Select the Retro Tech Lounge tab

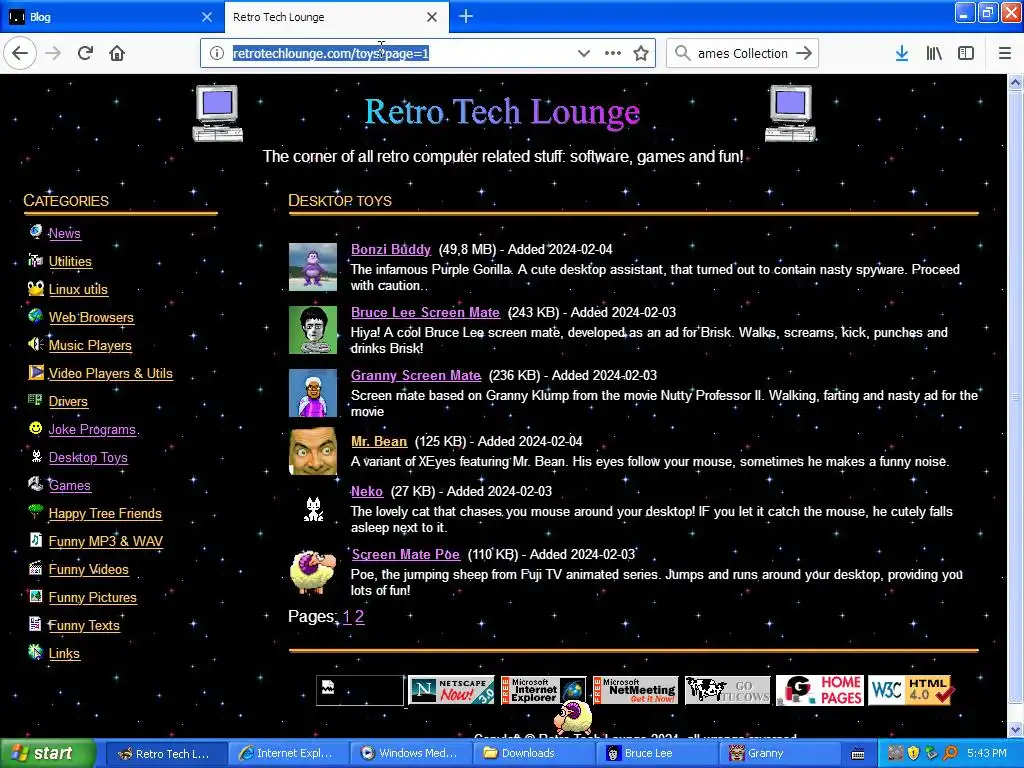coord(336,17)
